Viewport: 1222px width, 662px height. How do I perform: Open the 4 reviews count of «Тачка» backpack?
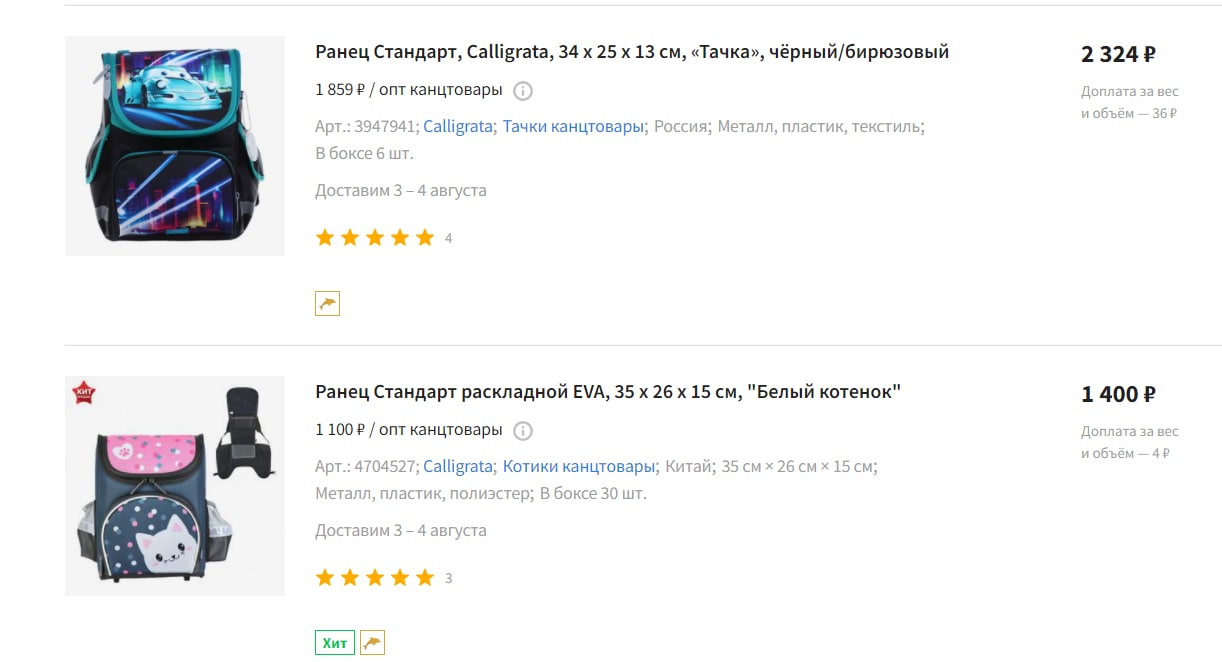coord(448,239)
